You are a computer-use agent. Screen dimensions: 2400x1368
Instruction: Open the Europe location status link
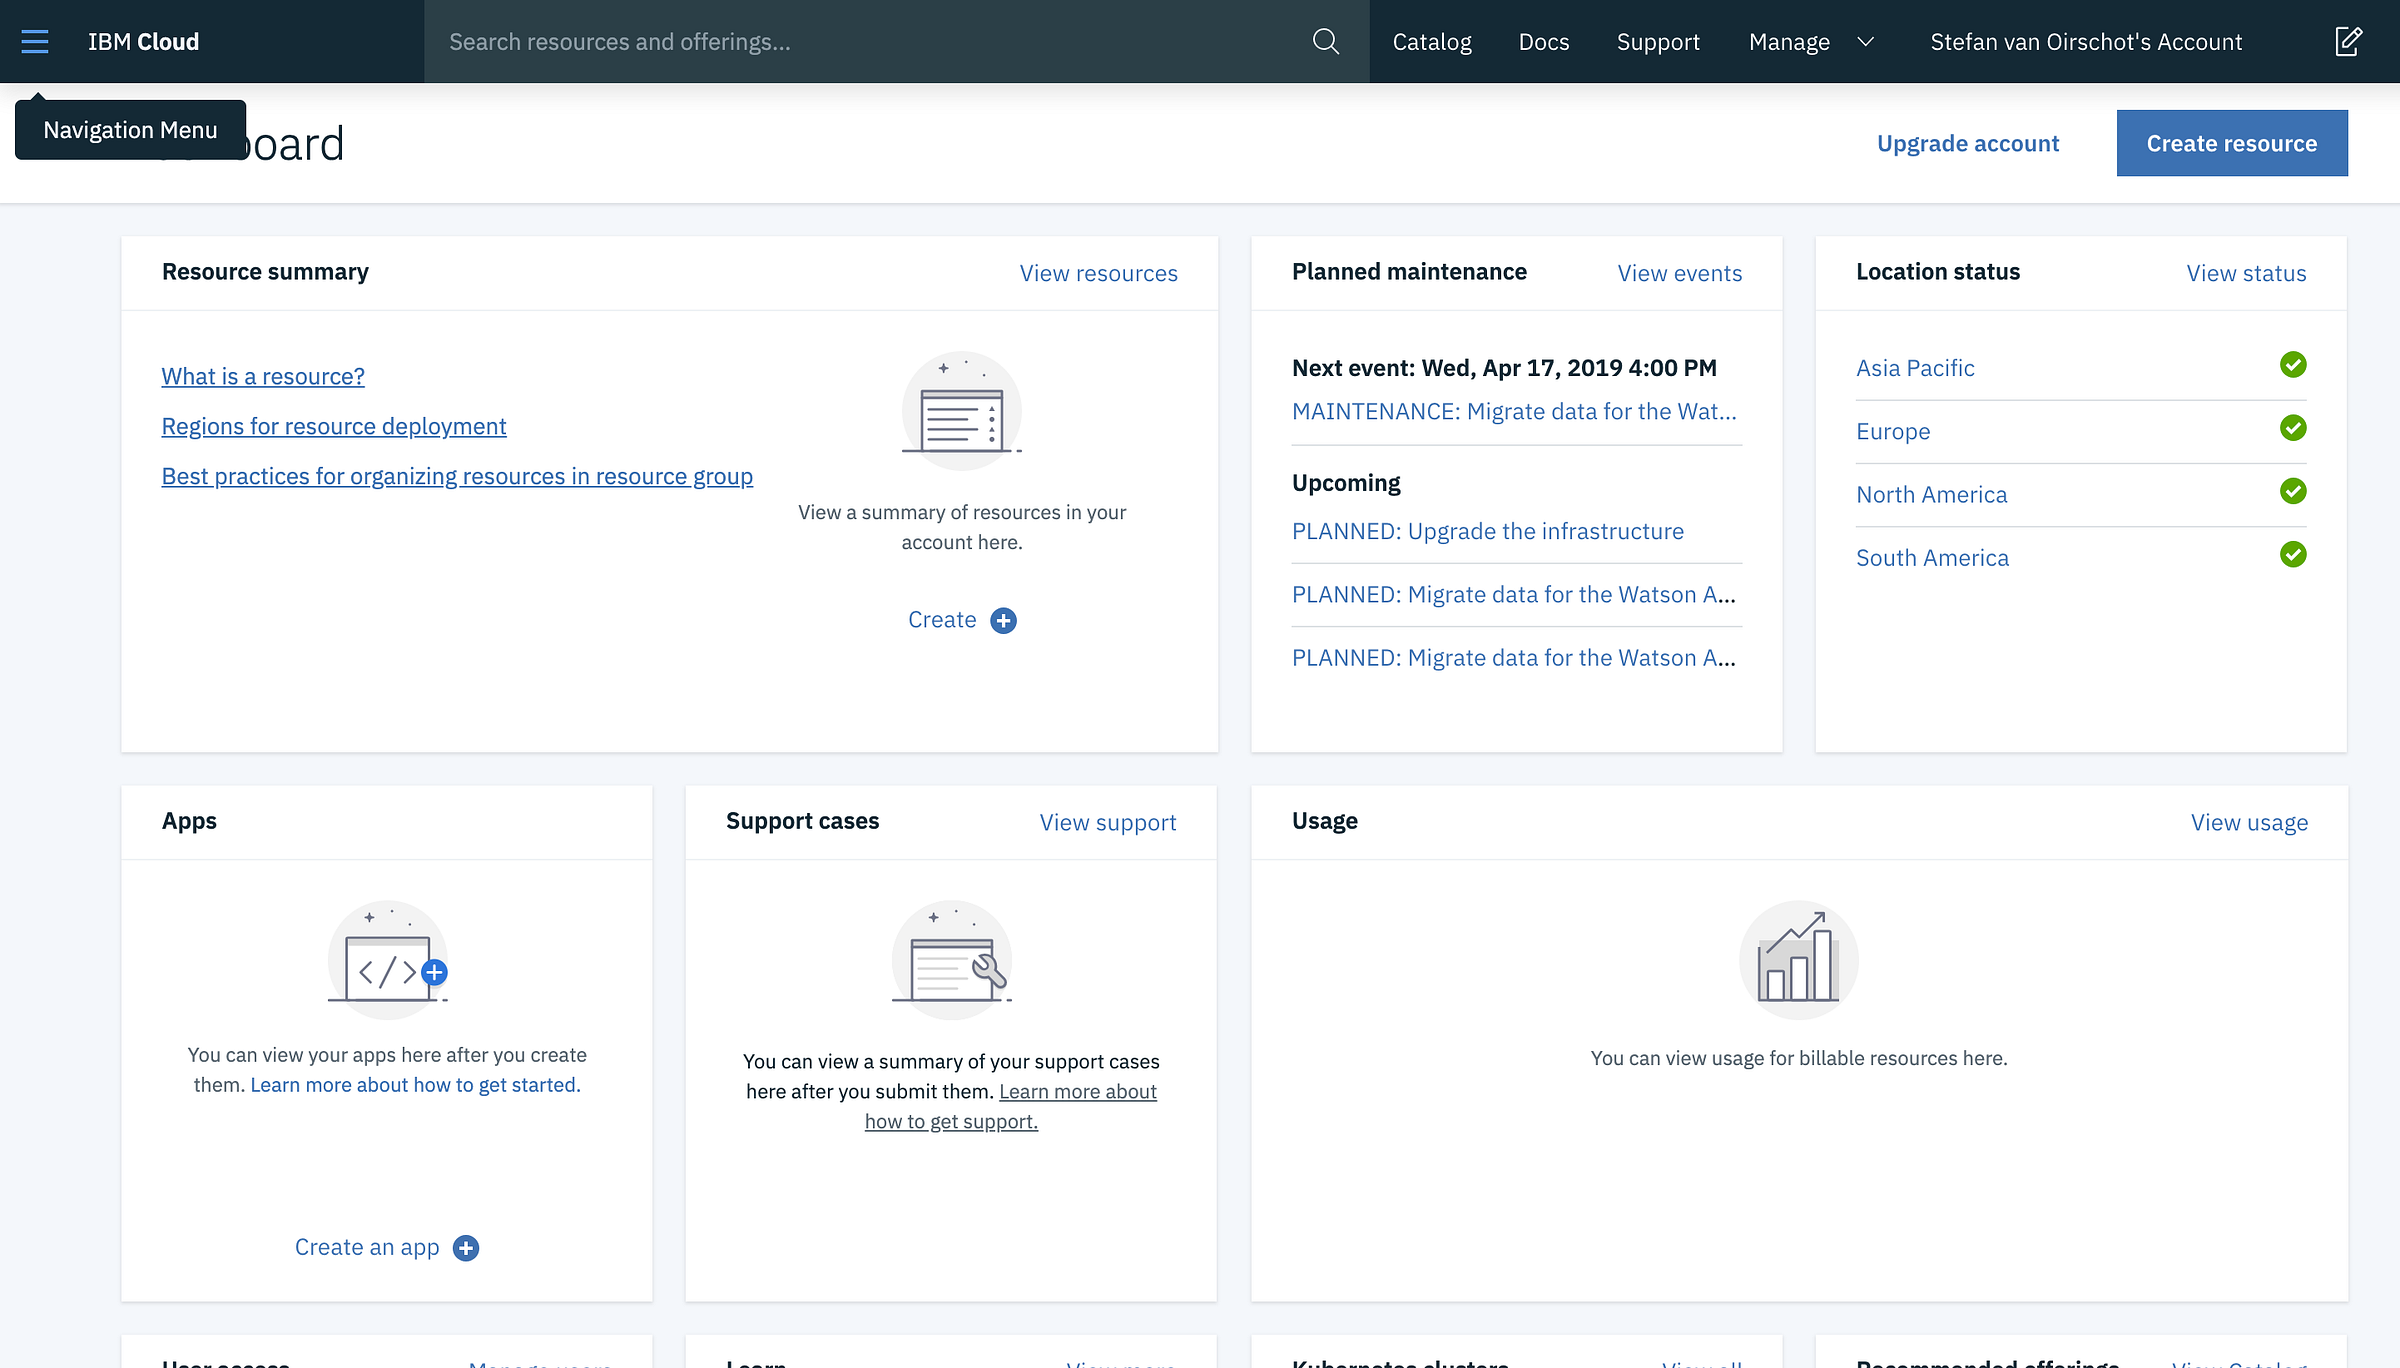point(1893,432)
